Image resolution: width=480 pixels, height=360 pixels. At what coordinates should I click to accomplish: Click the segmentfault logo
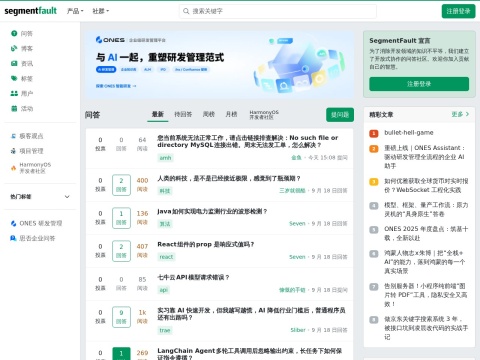click(30, 11)
